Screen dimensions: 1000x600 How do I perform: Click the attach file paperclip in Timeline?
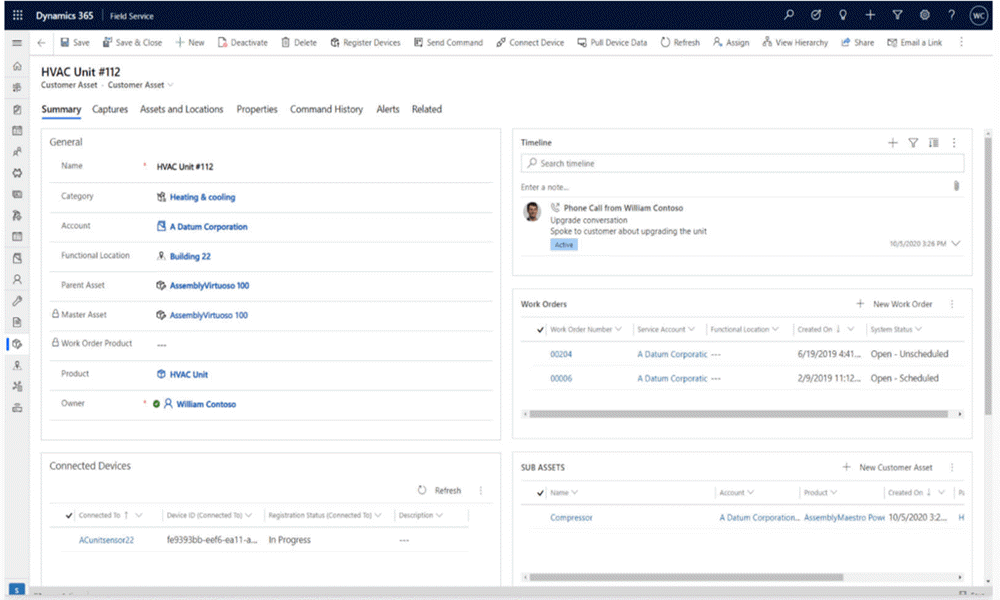pos(957,185)
